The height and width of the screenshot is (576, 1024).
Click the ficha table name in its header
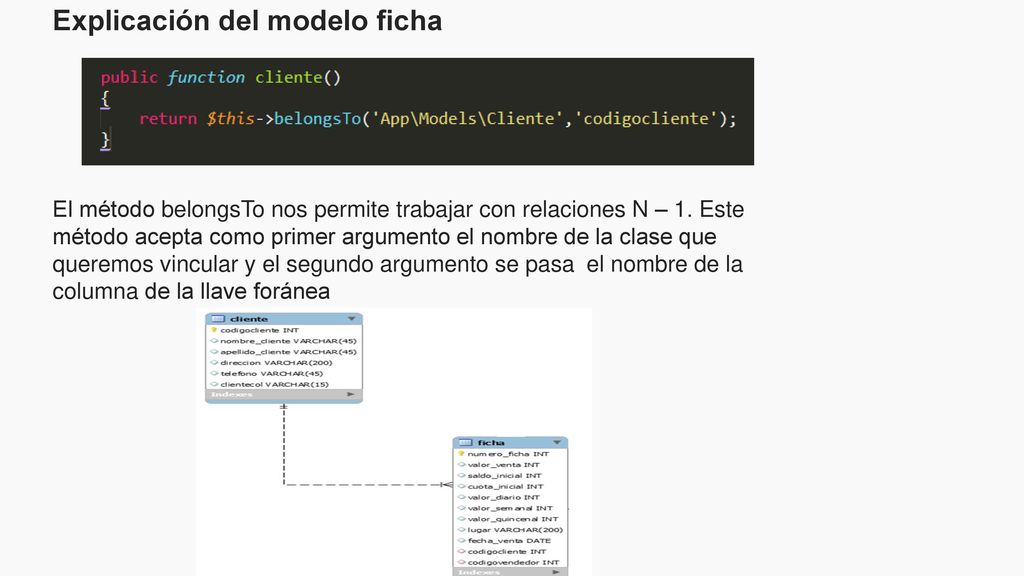pyautogui.click(x=490, y=442)
